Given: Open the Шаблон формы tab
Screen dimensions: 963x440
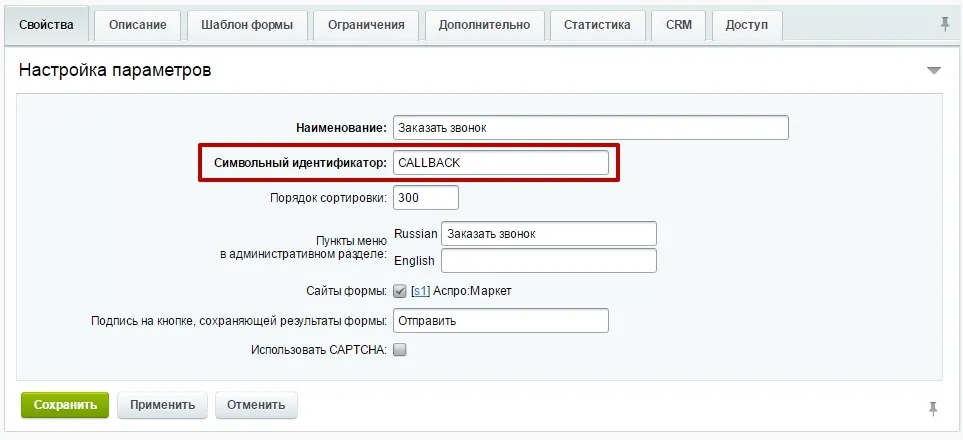Looking at the screenshot, I should coord(247,25).
